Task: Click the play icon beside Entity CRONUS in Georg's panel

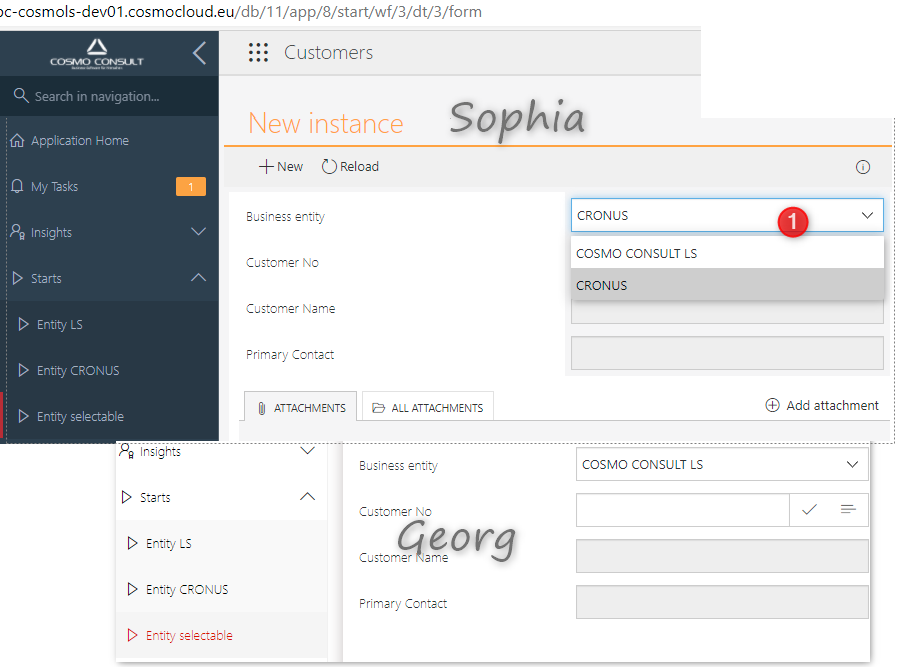Action: pyautogui.click(x=132, y=589)
